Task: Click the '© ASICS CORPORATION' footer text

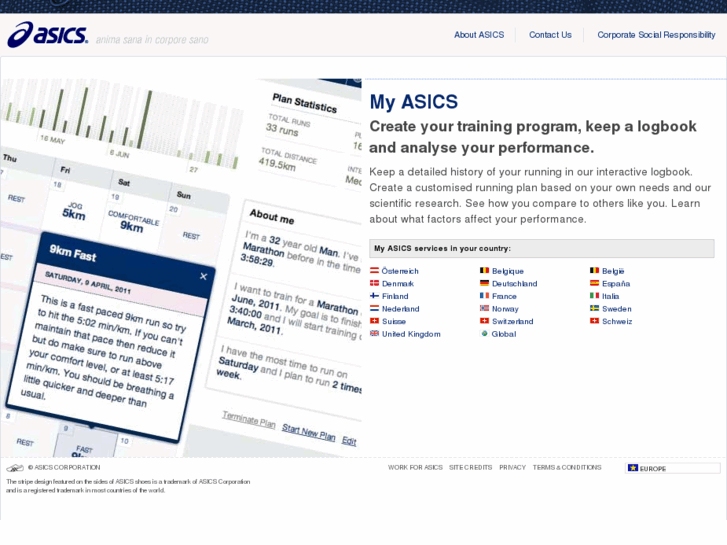Action: 64,468
